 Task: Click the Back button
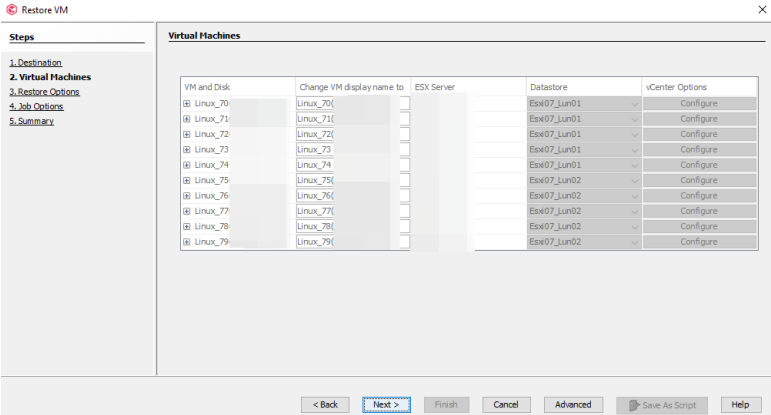coord(326,404)
